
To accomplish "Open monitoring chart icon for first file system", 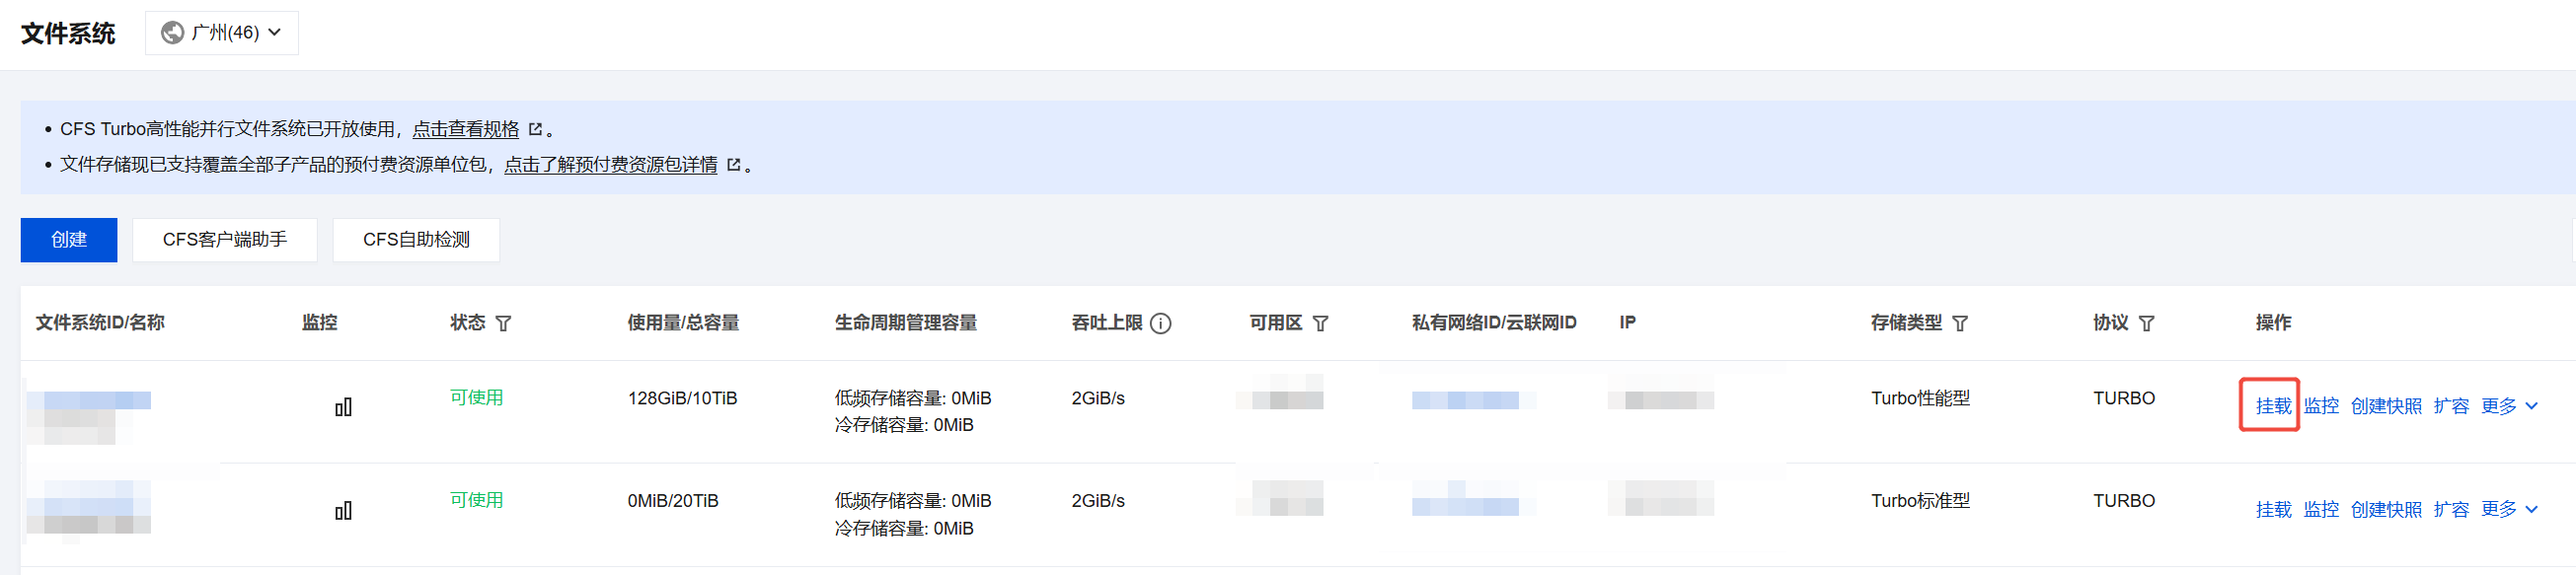I will [x=343, y=407].
